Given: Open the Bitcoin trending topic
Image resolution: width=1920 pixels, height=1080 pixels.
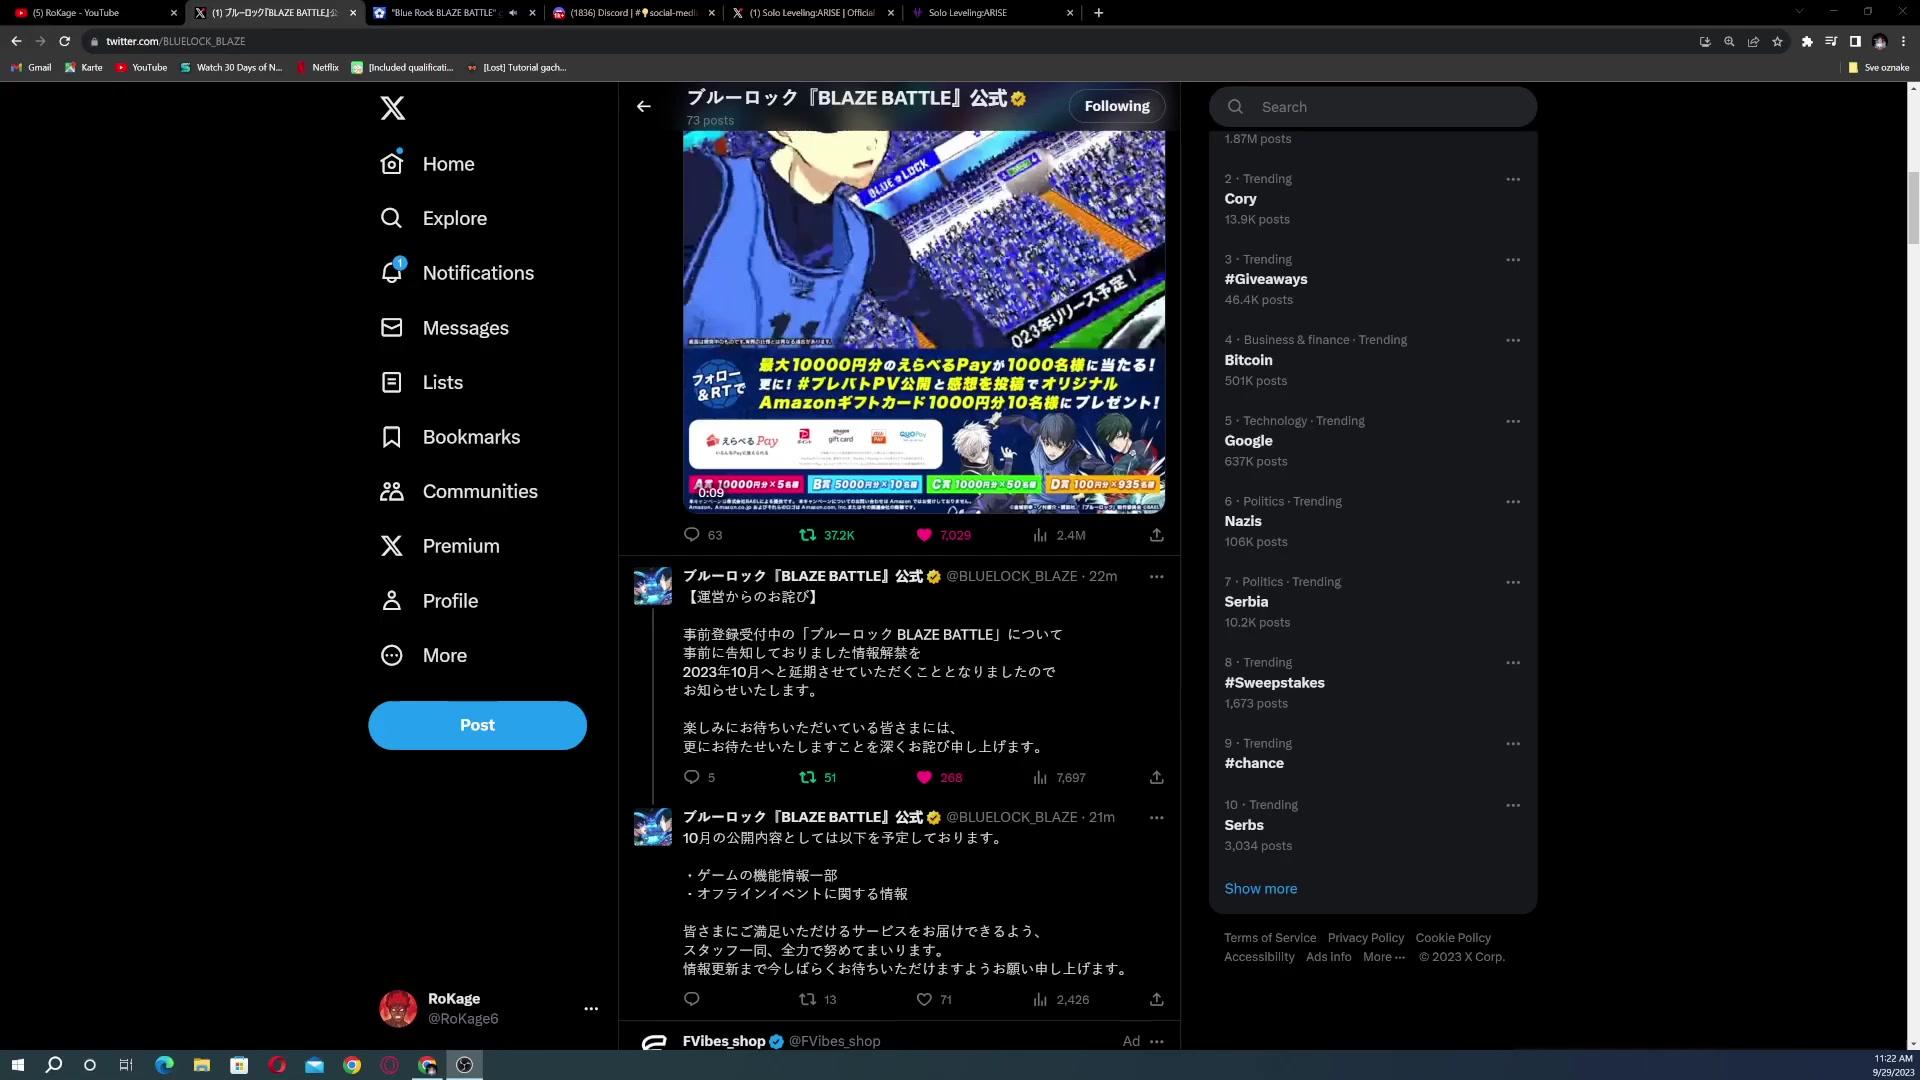Looking at the screenshot, I should pos(1247,359).
